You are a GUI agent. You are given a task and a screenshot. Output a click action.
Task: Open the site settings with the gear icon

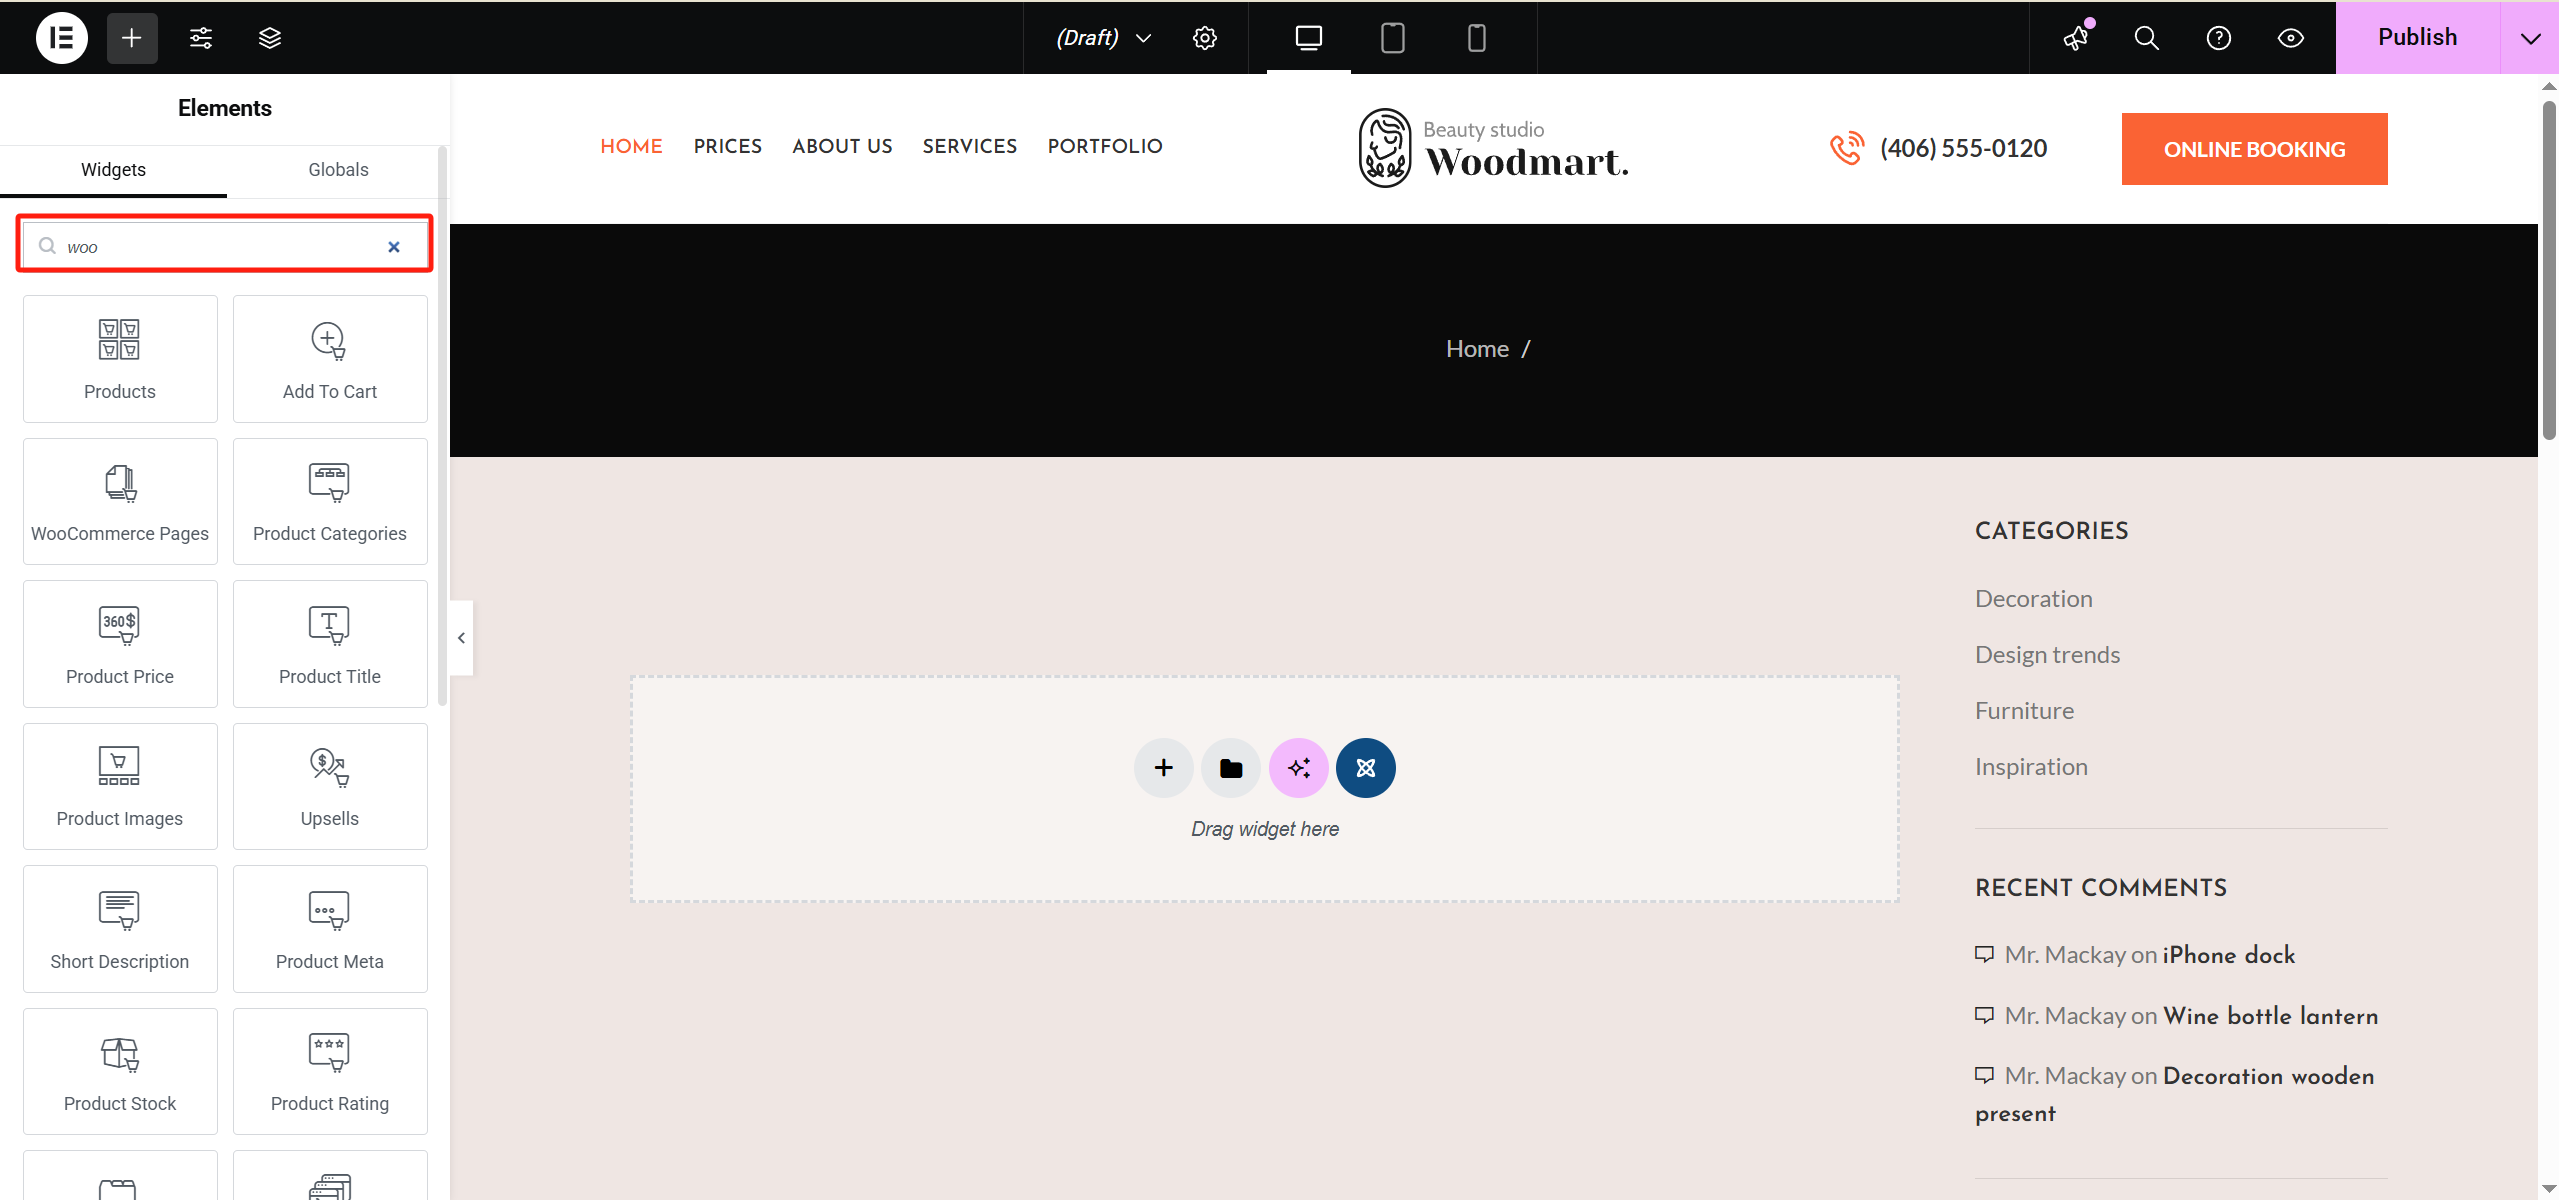[1204, 37]
